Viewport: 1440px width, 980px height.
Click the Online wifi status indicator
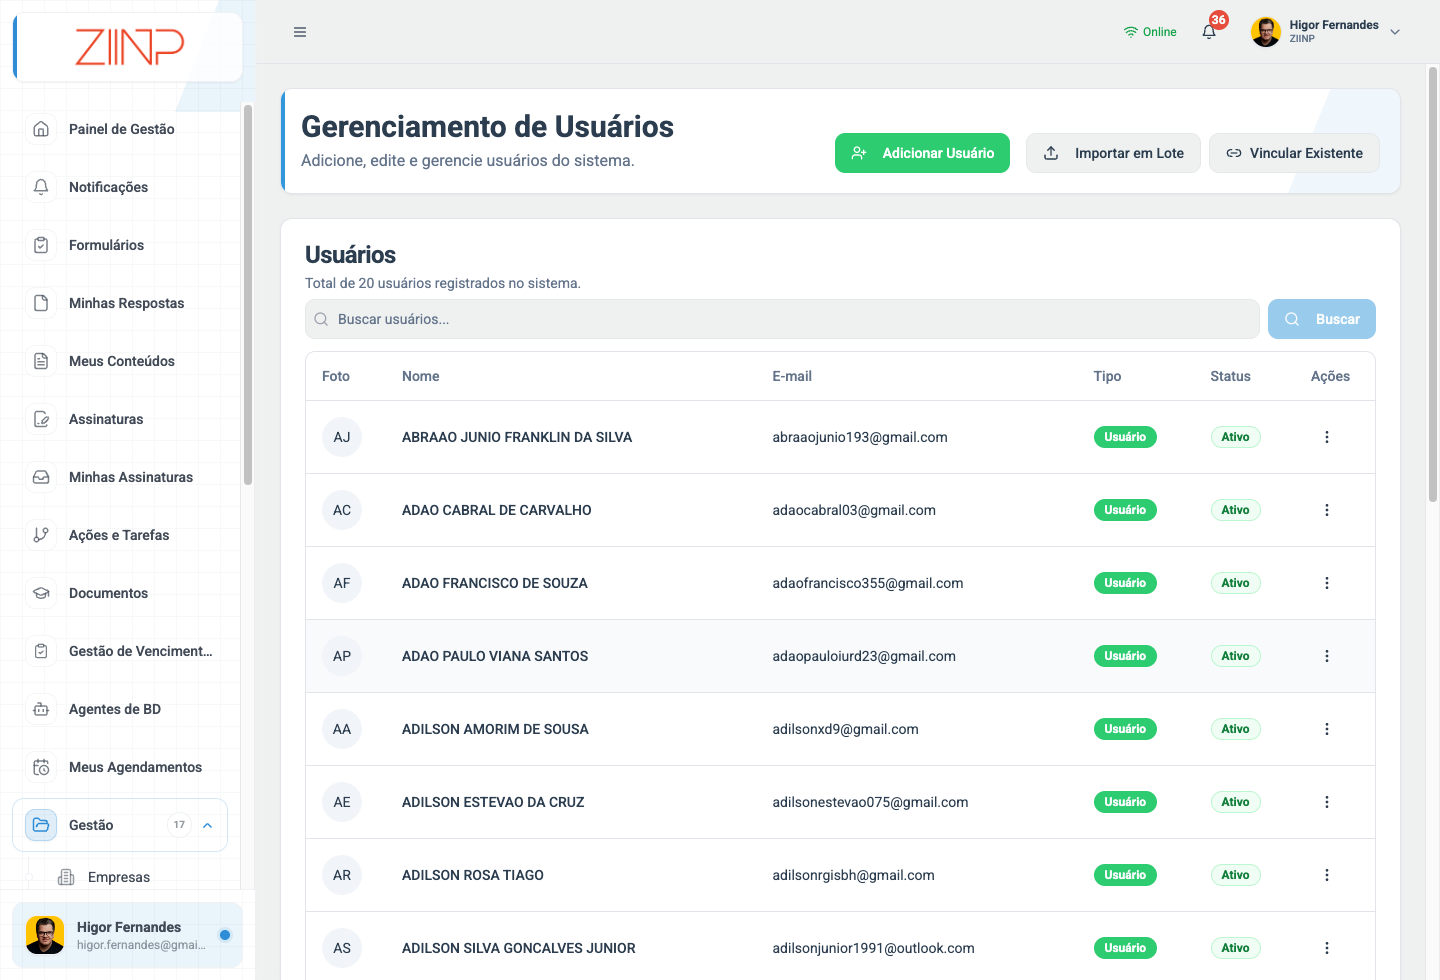coord(1150,32)
